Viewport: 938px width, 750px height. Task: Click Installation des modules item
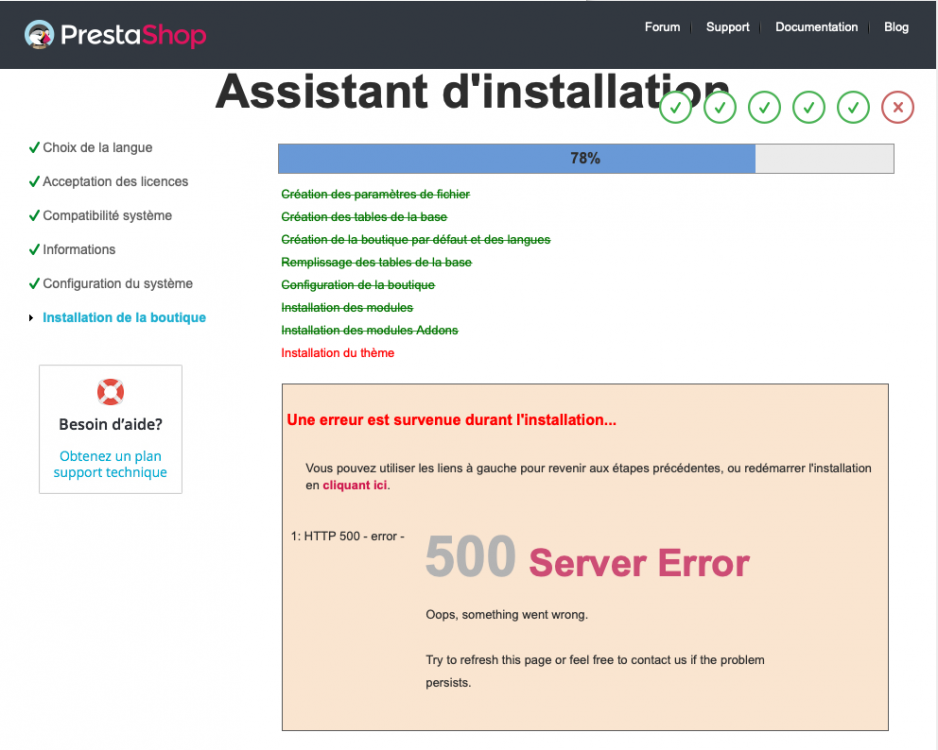pos(347,308)
